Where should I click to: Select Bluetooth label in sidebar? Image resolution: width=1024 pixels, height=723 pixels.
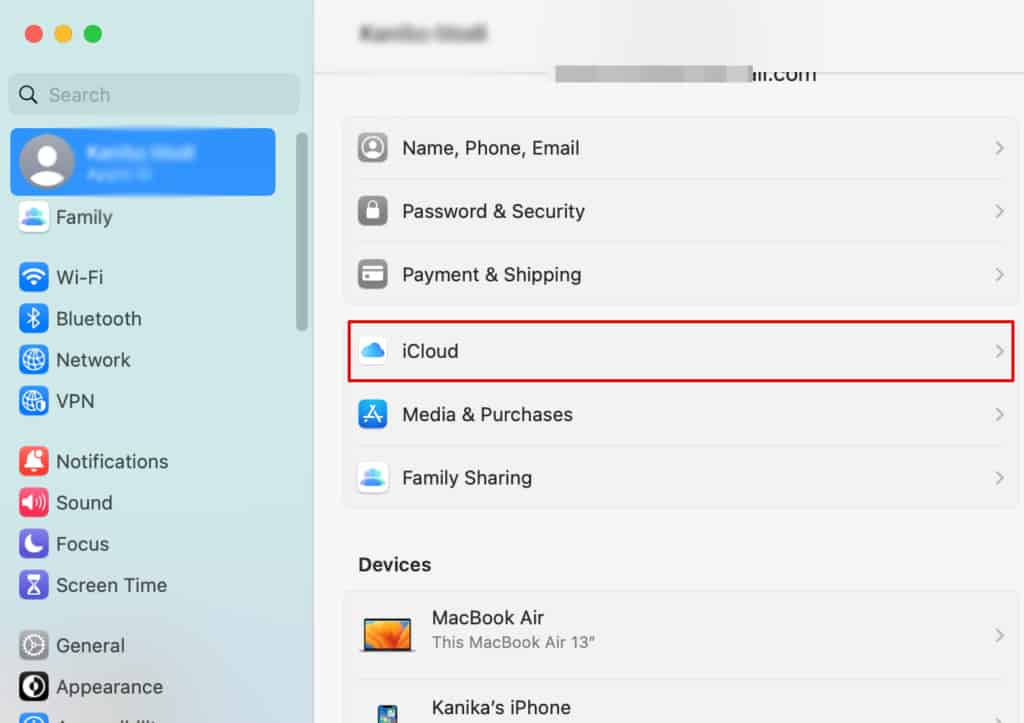tap(99, 319)
